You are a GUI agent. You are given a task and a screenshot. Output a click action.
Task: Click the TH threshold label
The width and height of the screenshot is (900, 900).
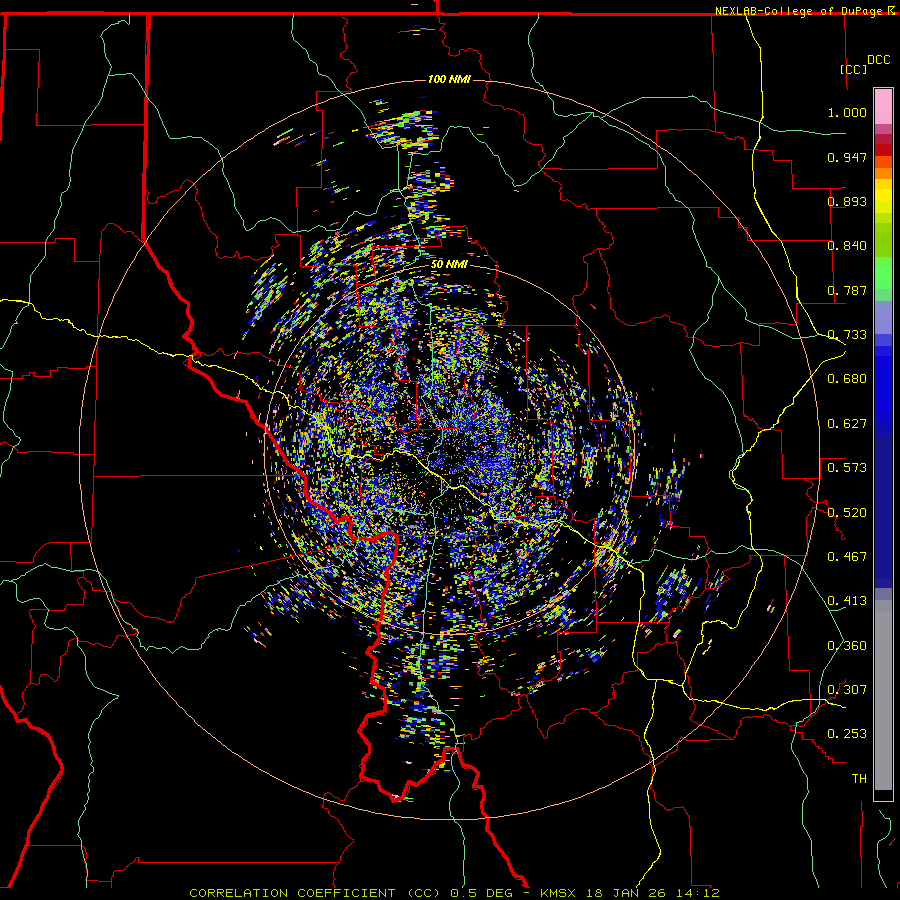coord(859,778)
